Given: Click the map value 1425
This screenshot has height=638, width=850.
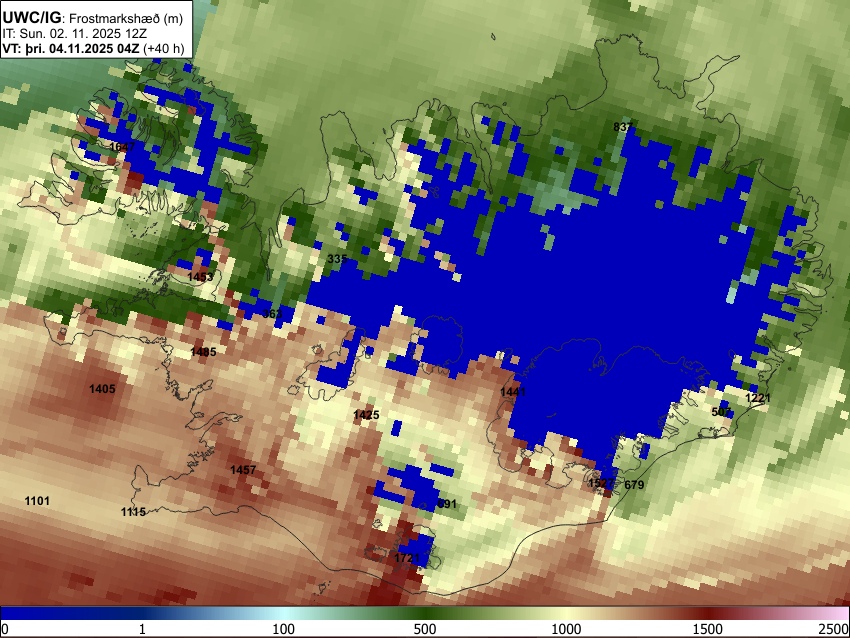Looking at the screenshot, I should [366, 415].
